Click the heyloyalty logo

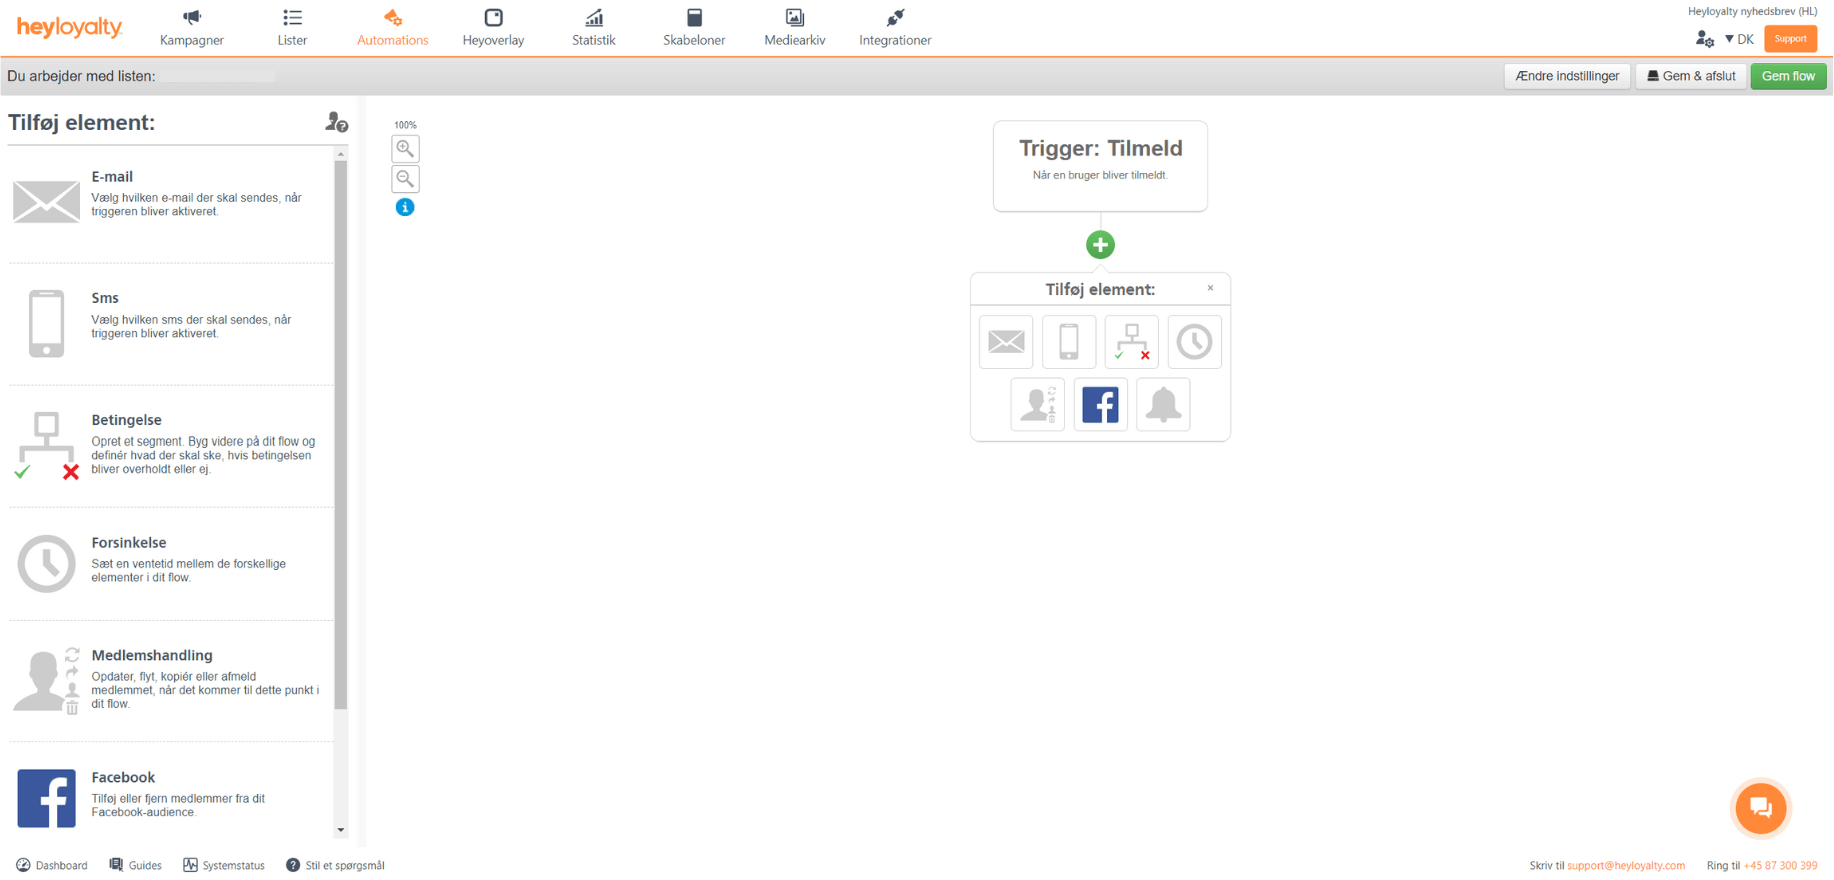coord(69,27)
